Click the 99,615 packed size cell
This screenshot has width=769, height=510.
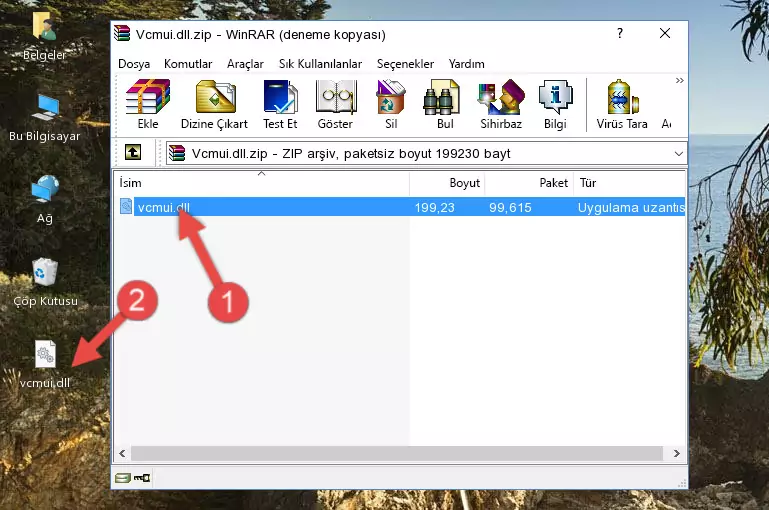coord(510,207)
